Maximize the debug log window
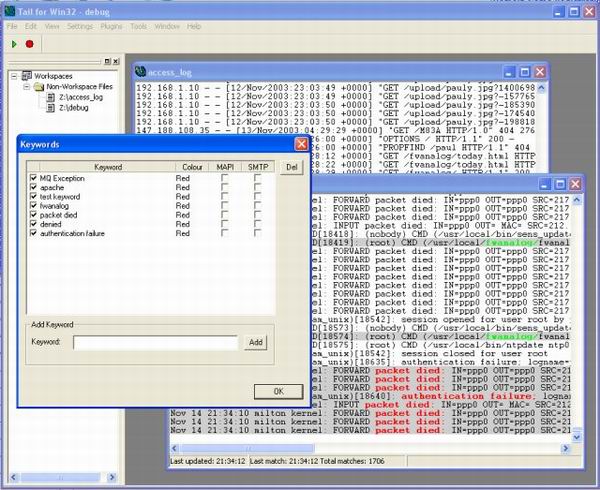Image resolution: width=600 pixels, height=490 pixels. (x=560, y=184)
